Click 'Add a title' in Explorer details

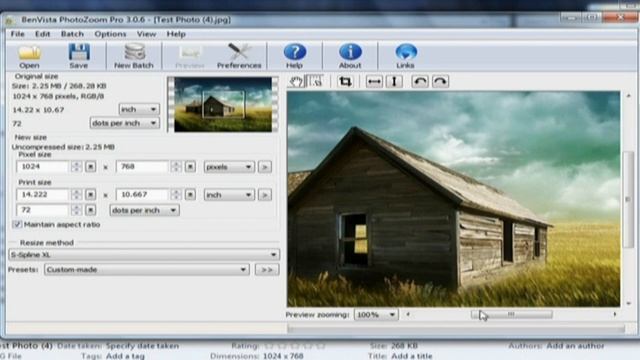pos(411,356)
